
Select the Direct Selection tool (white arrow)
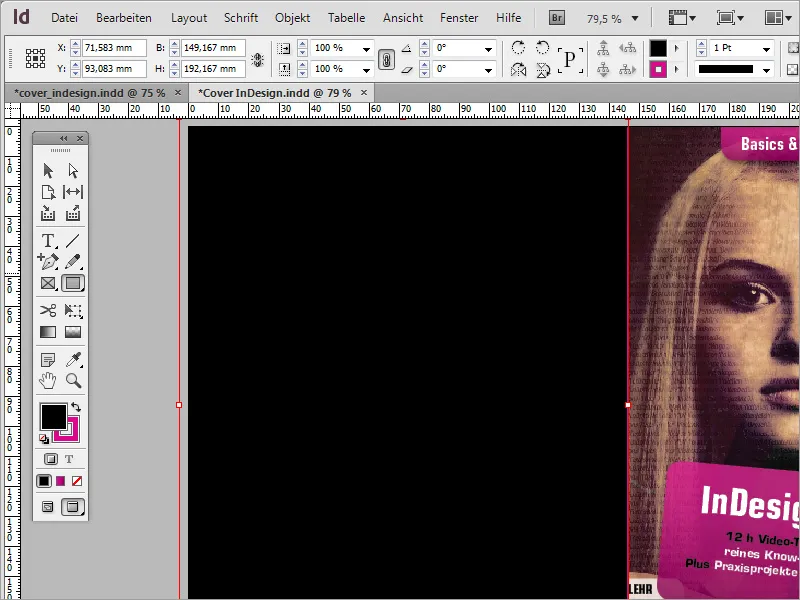tap(73, 170)
